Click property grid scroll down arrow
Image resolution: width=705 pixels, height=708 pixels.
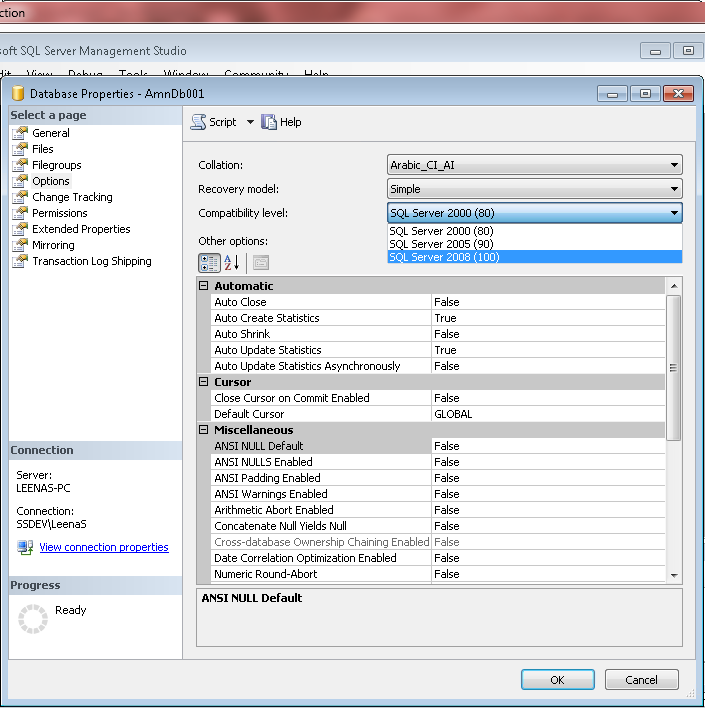(674, 575)
